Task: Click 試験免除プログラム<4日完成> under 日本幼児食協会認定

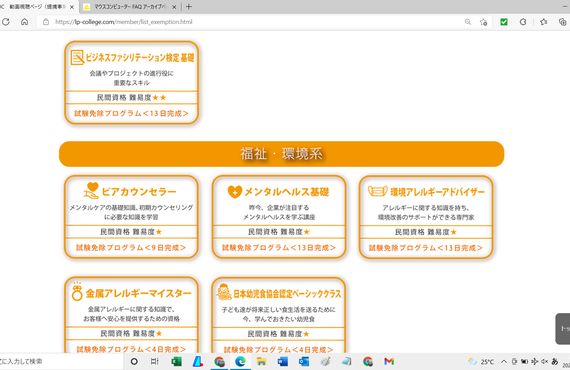Action: point(278,349)
